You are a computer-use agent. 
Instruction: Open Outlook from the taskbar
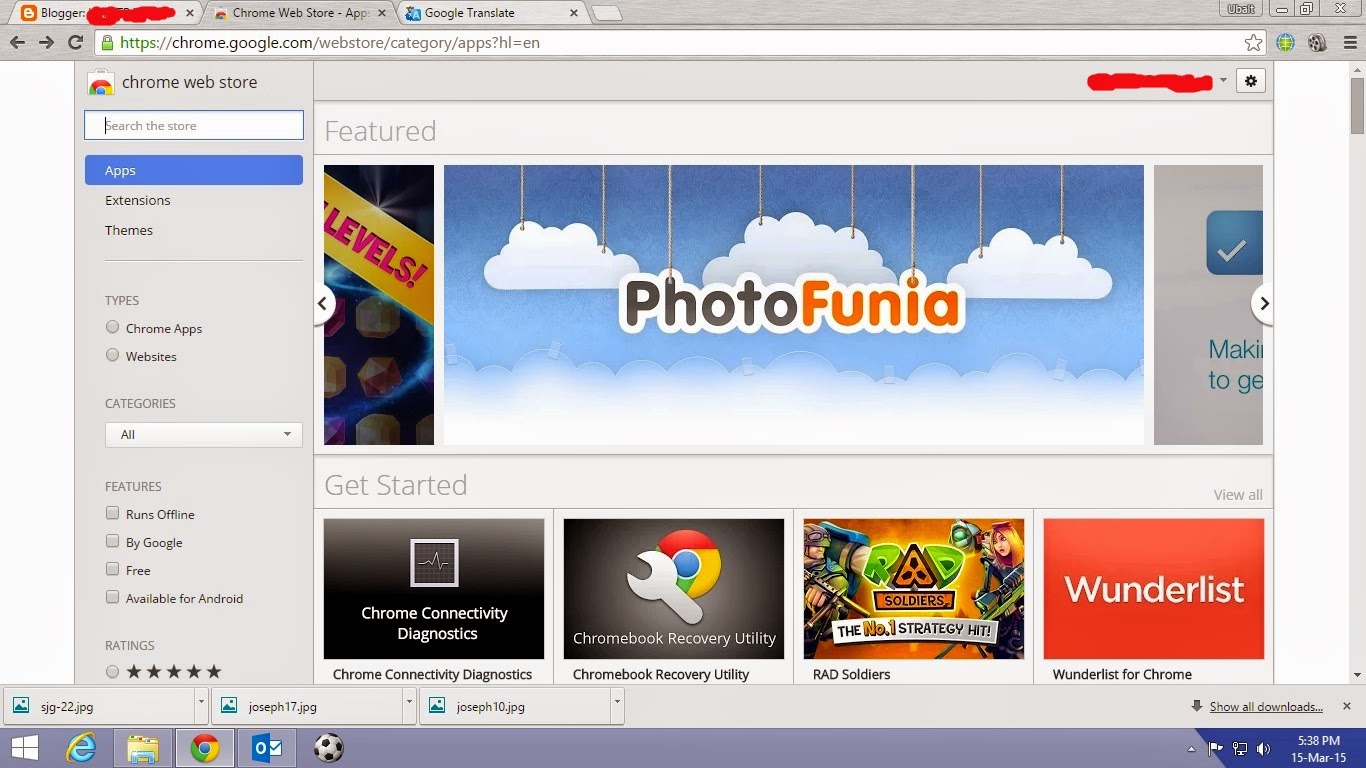[266, 748]
